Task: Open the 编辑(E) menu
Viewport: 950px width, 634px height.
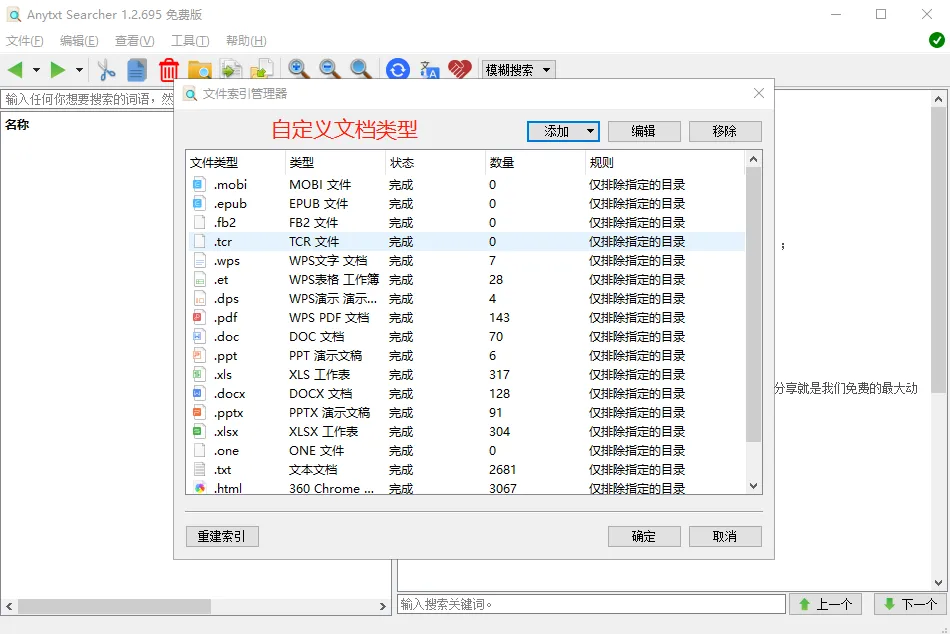Action: (x=79, y=41)
